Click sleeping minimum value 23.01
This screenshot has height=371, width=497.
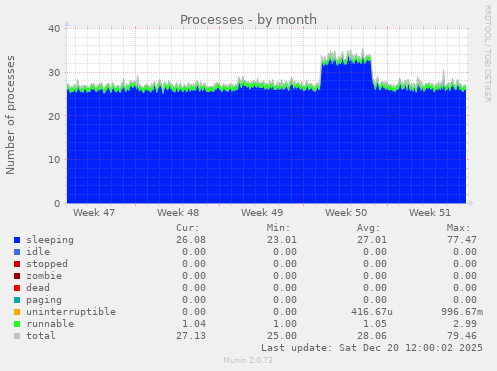click(282, 240)
